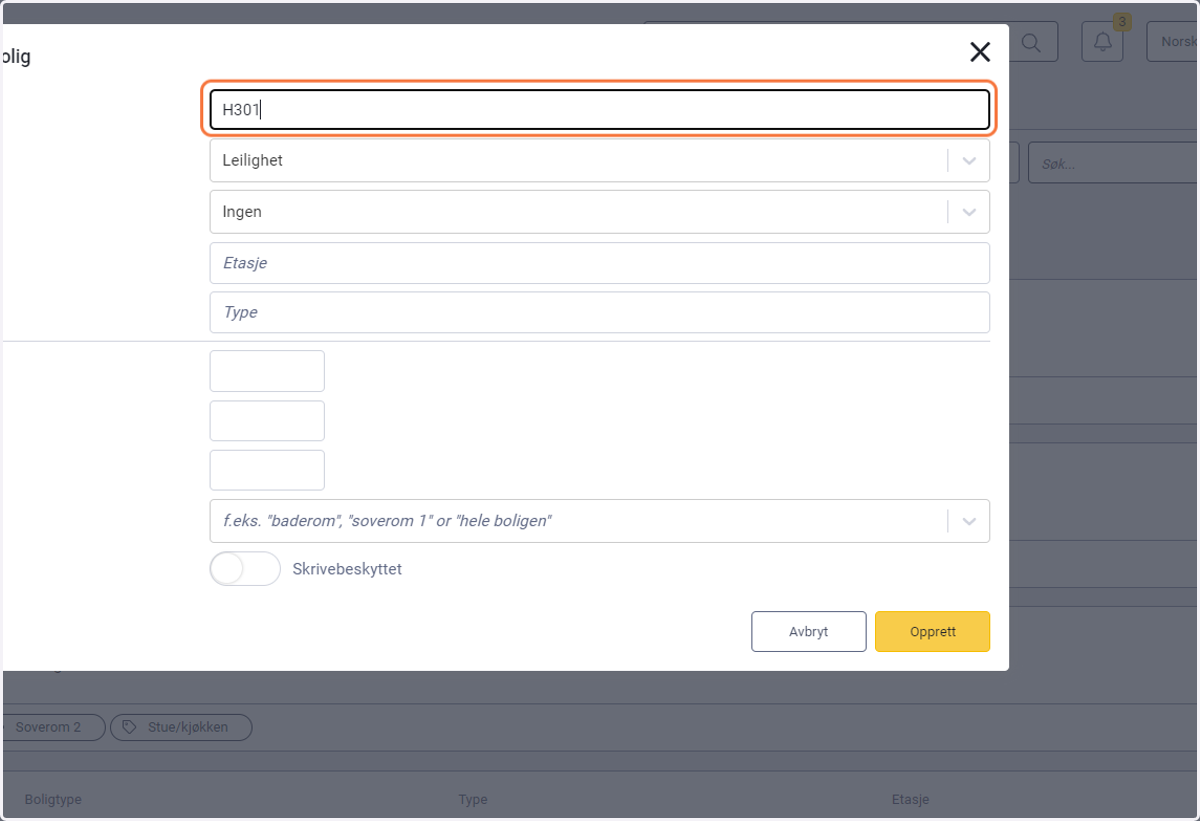Open the Ingen dropdown
1200x821 pixels.
[599, 212]
